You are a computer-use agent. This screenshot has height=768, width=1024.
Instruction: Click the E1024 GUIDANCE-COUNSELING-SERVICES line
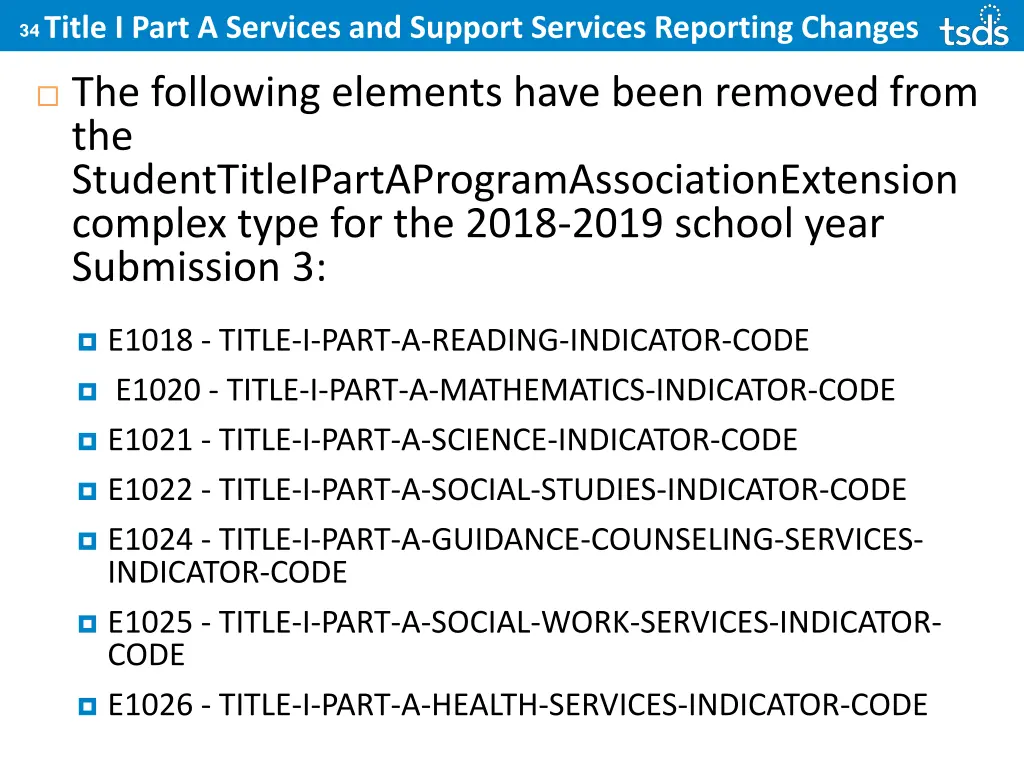click(x=516, y=556)
